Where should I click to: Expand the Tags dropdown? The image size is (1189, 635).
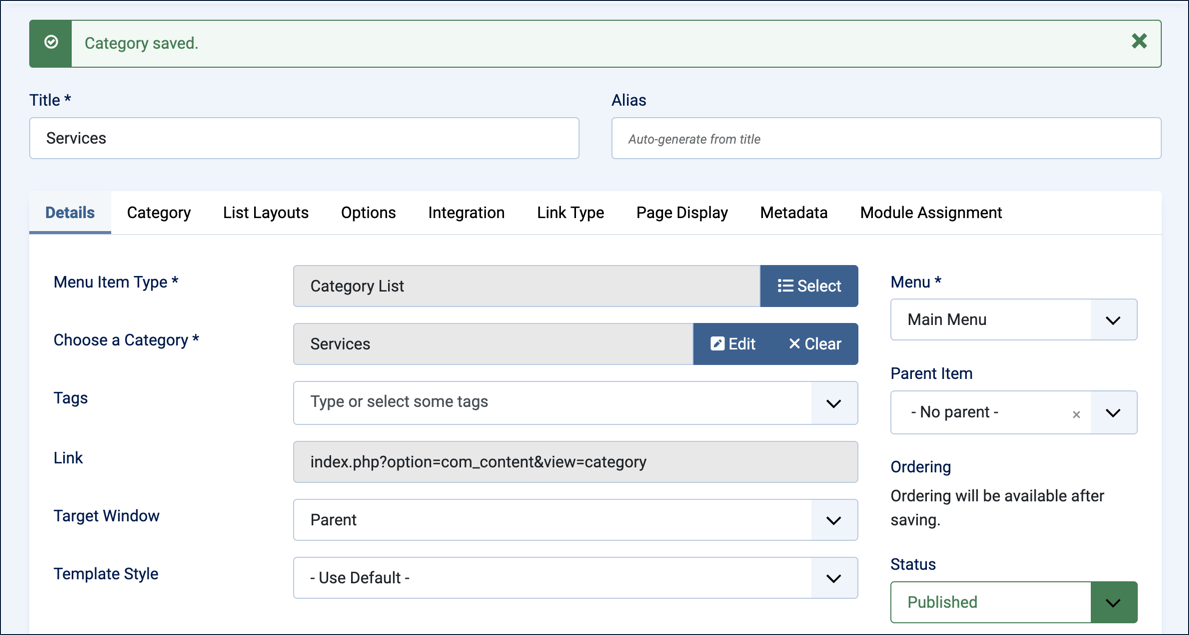[x=834, y=403]
